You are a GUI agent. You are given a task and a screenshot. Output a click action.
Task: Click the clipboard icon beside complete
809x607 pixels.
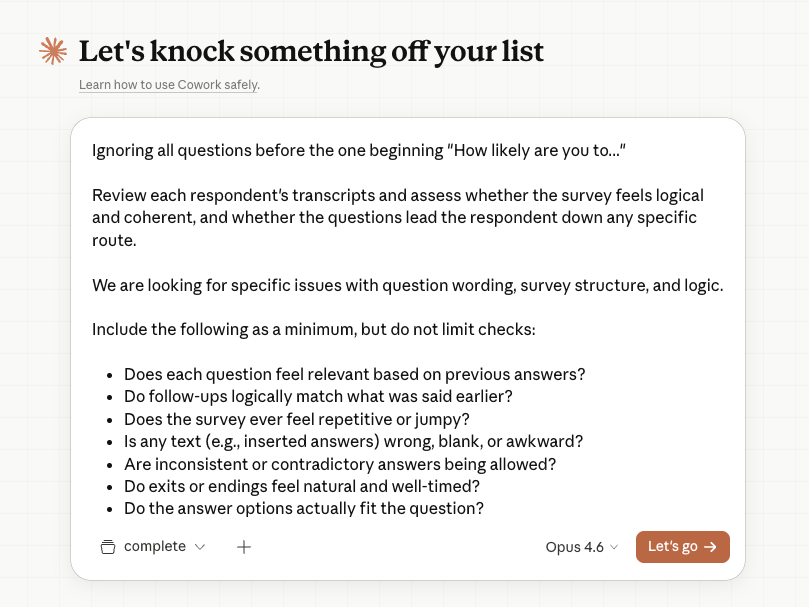107,547
